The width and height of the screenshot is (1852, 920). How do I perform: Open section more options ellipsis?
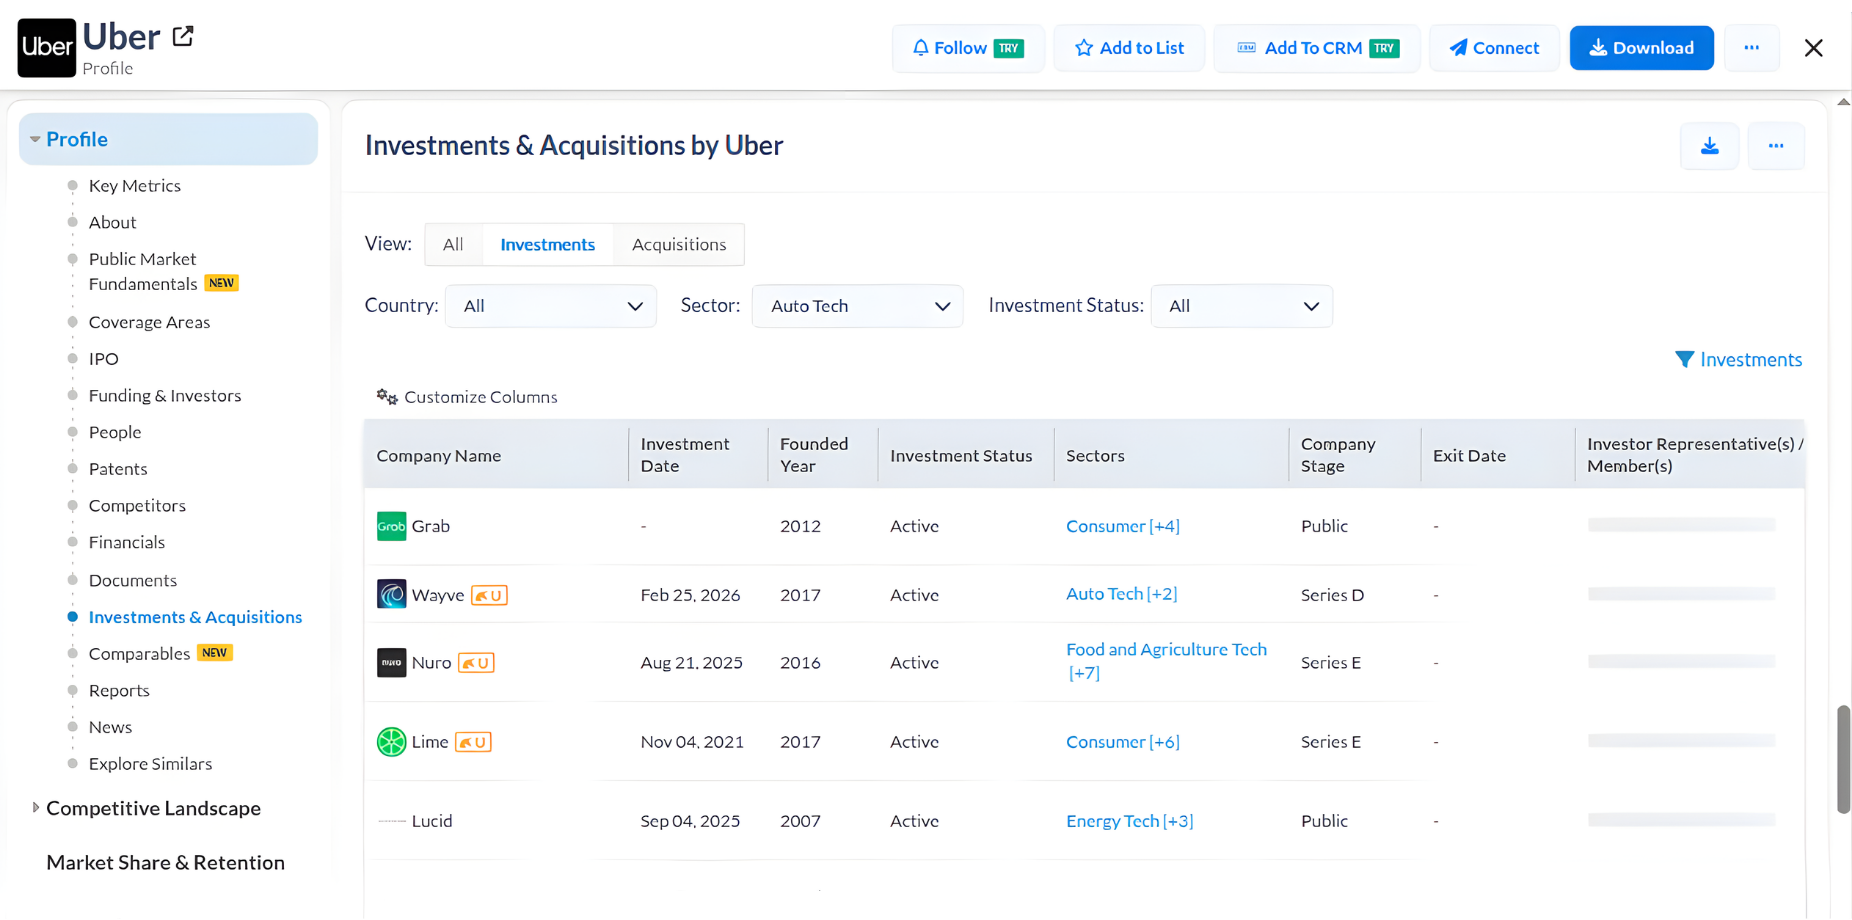(x=1775, y=146)
